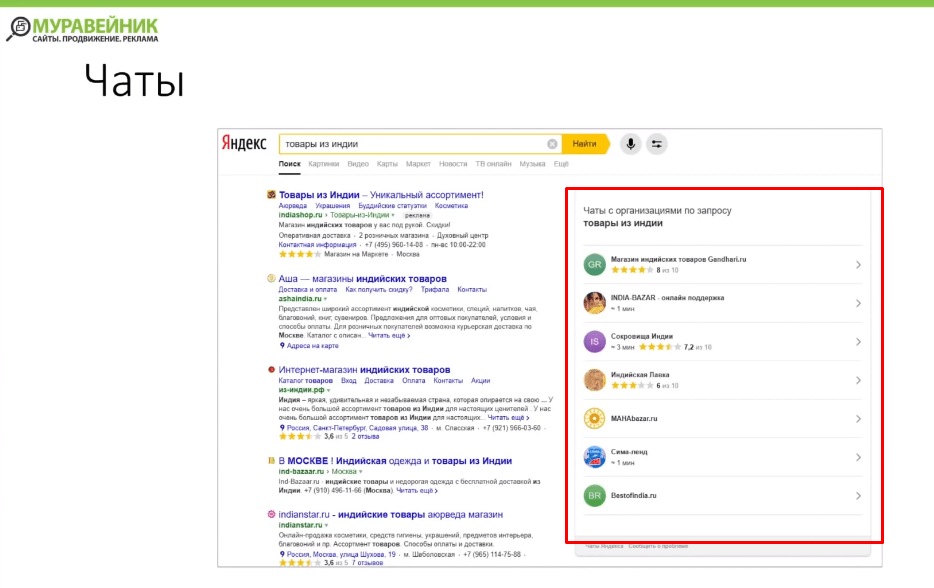Click the yellow Найти search button

click(585, 144)
